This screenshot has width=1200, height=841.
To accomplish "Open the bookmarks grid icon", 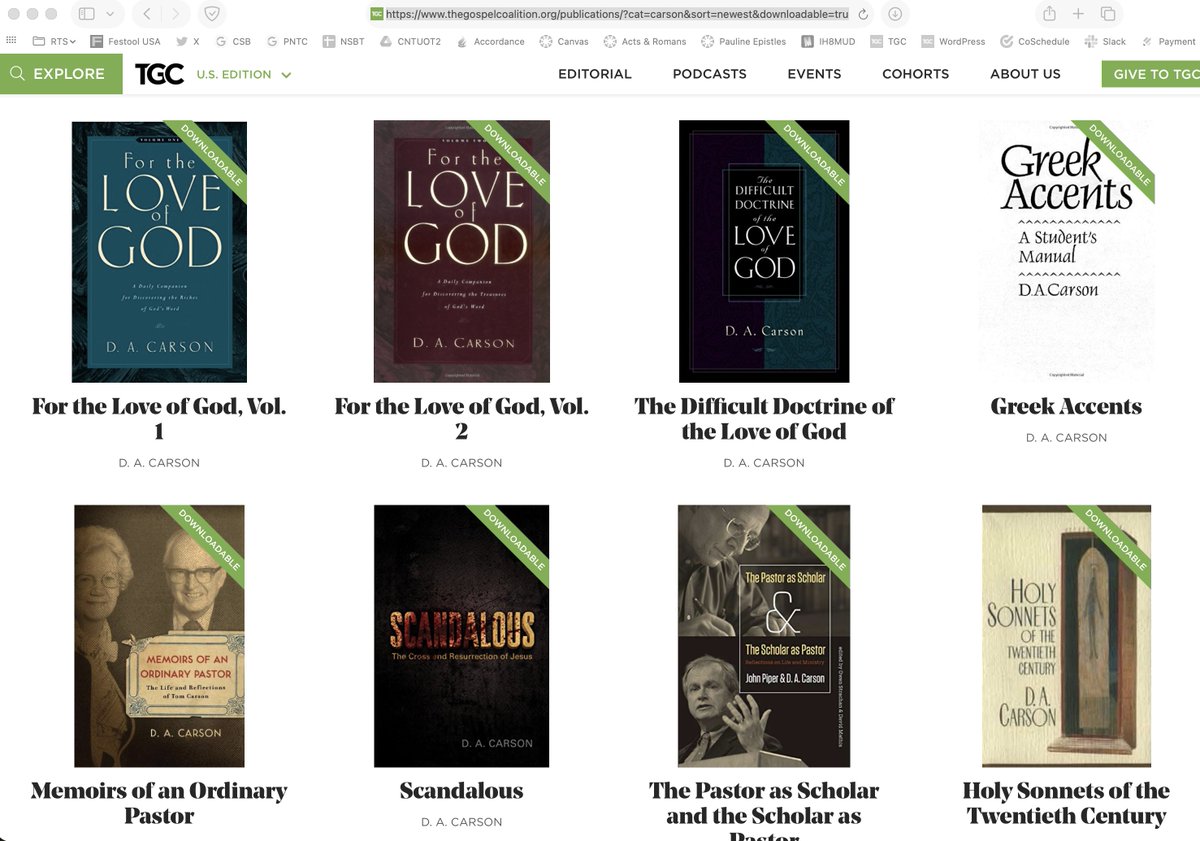I will click(11, 41).
